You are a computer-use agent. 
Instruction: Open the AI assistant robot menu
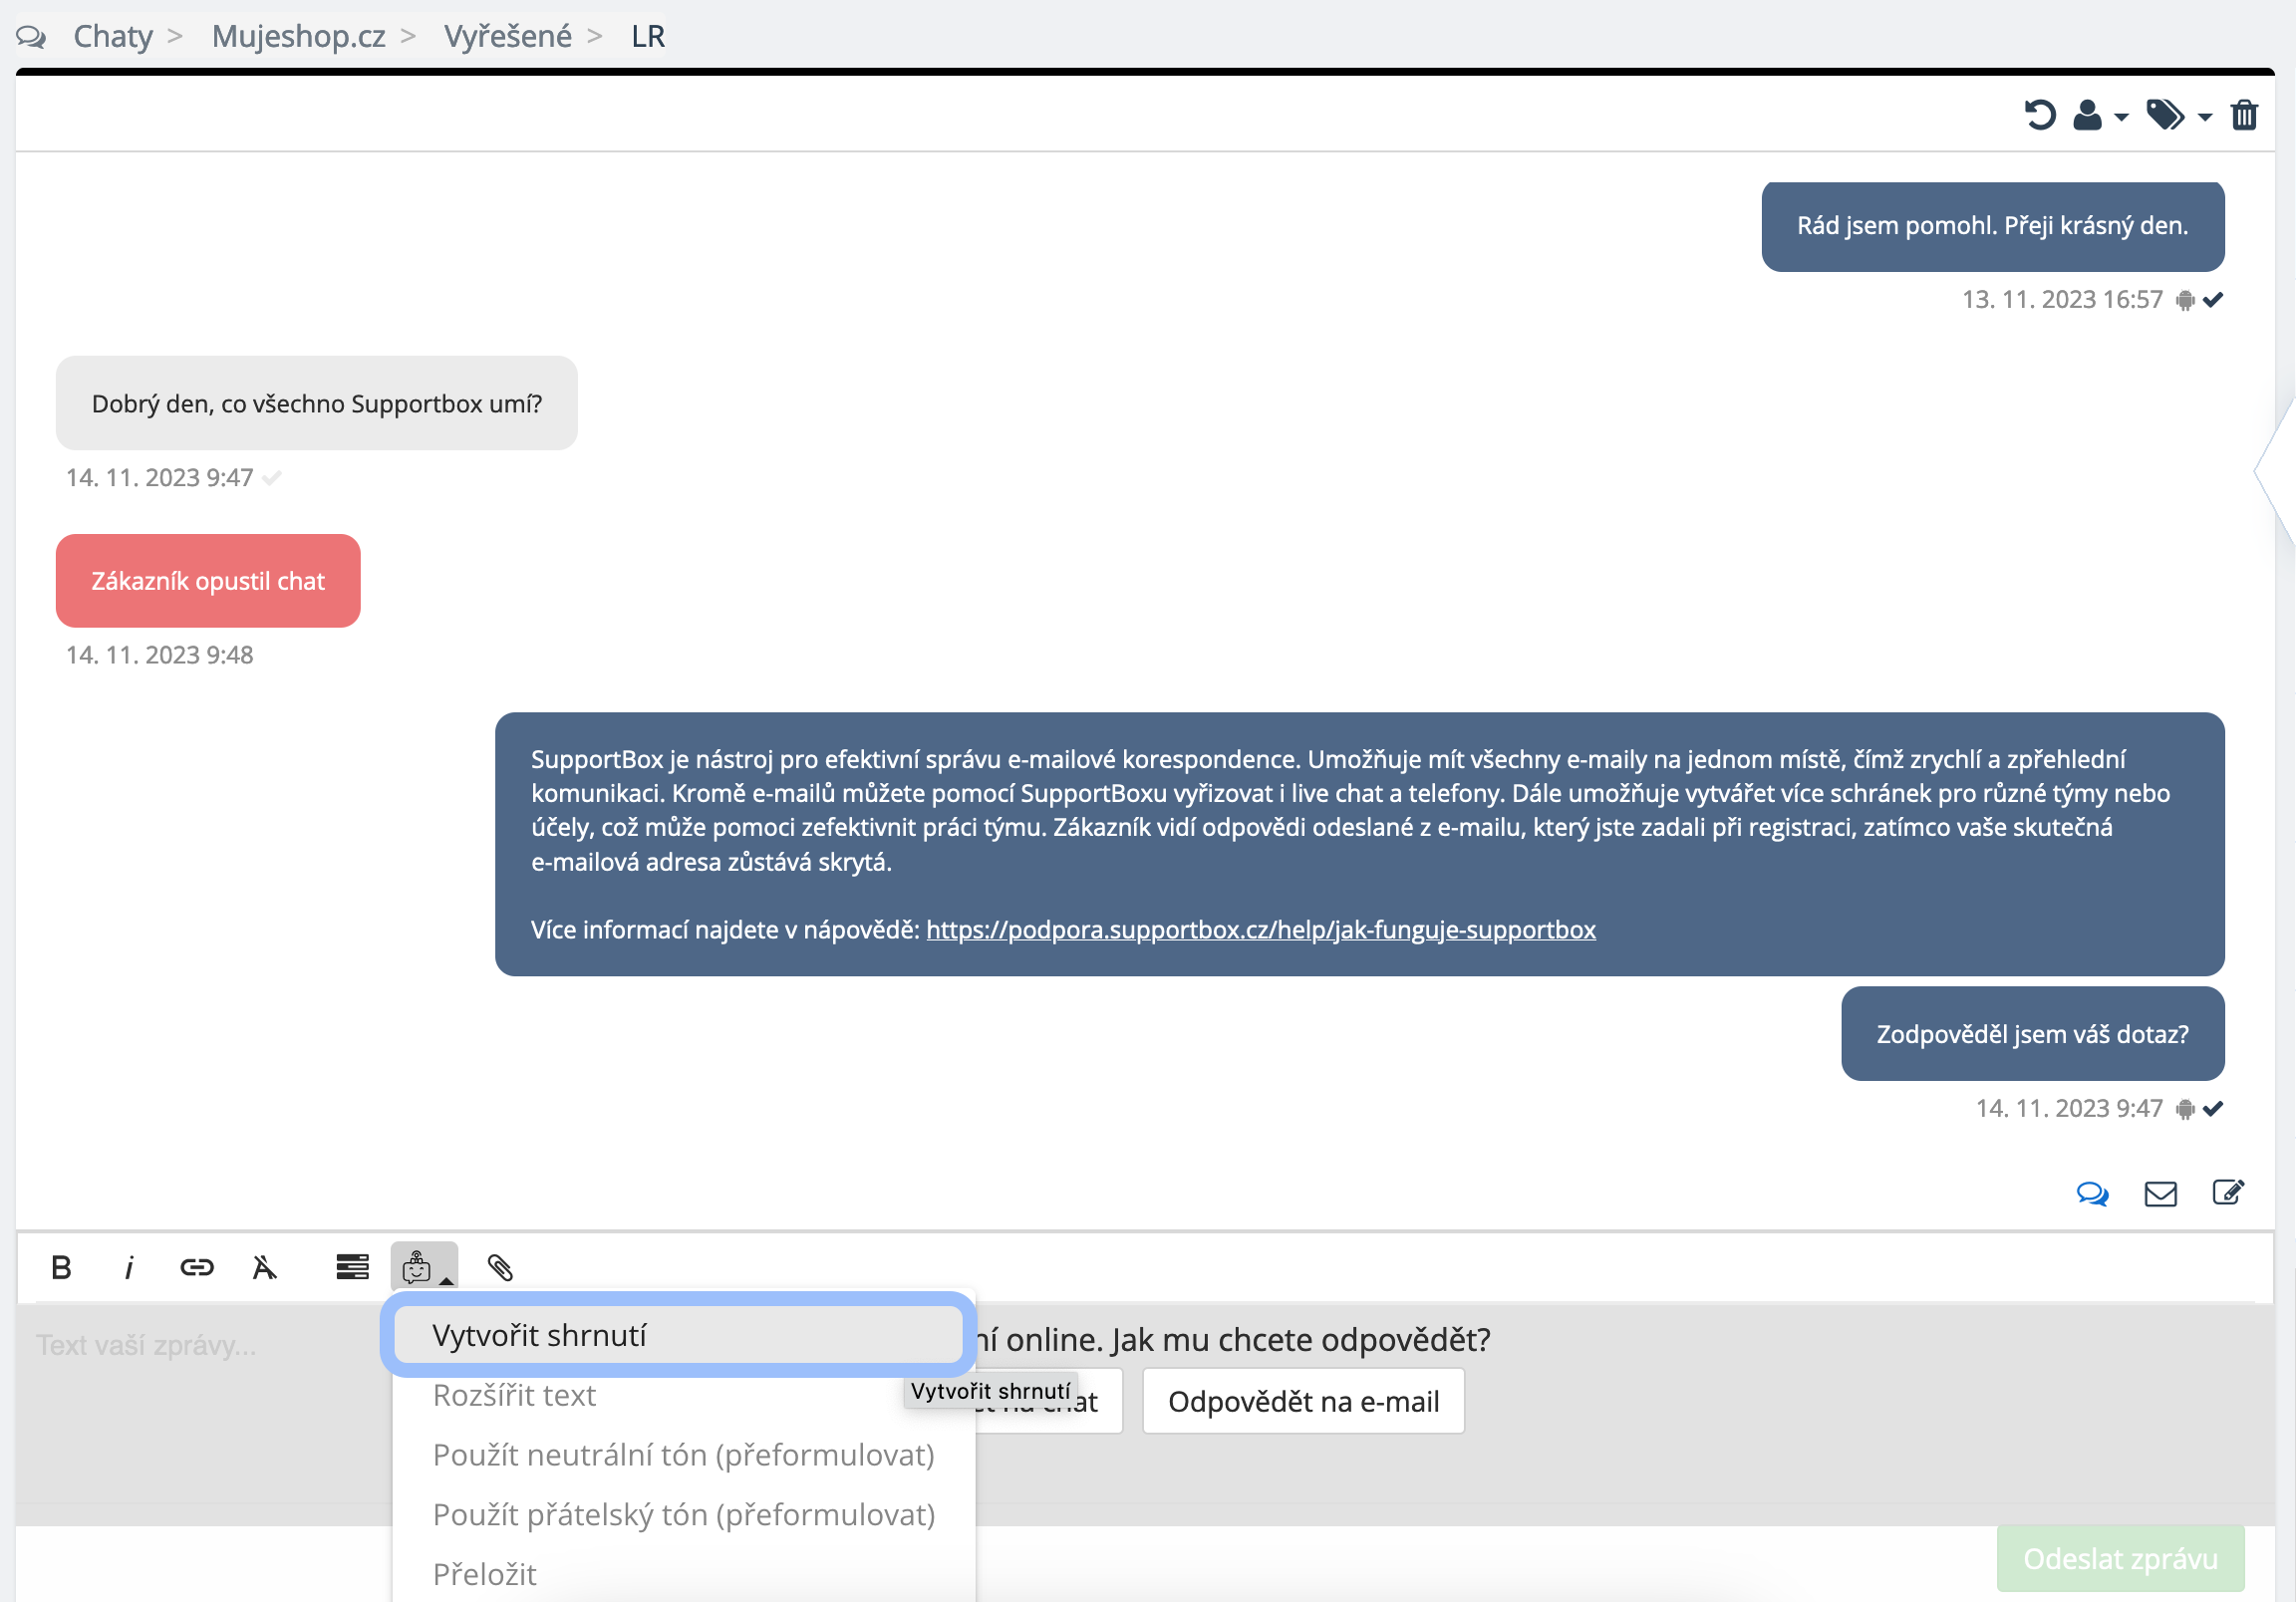pyautogui.click(x=424, y=1267)
